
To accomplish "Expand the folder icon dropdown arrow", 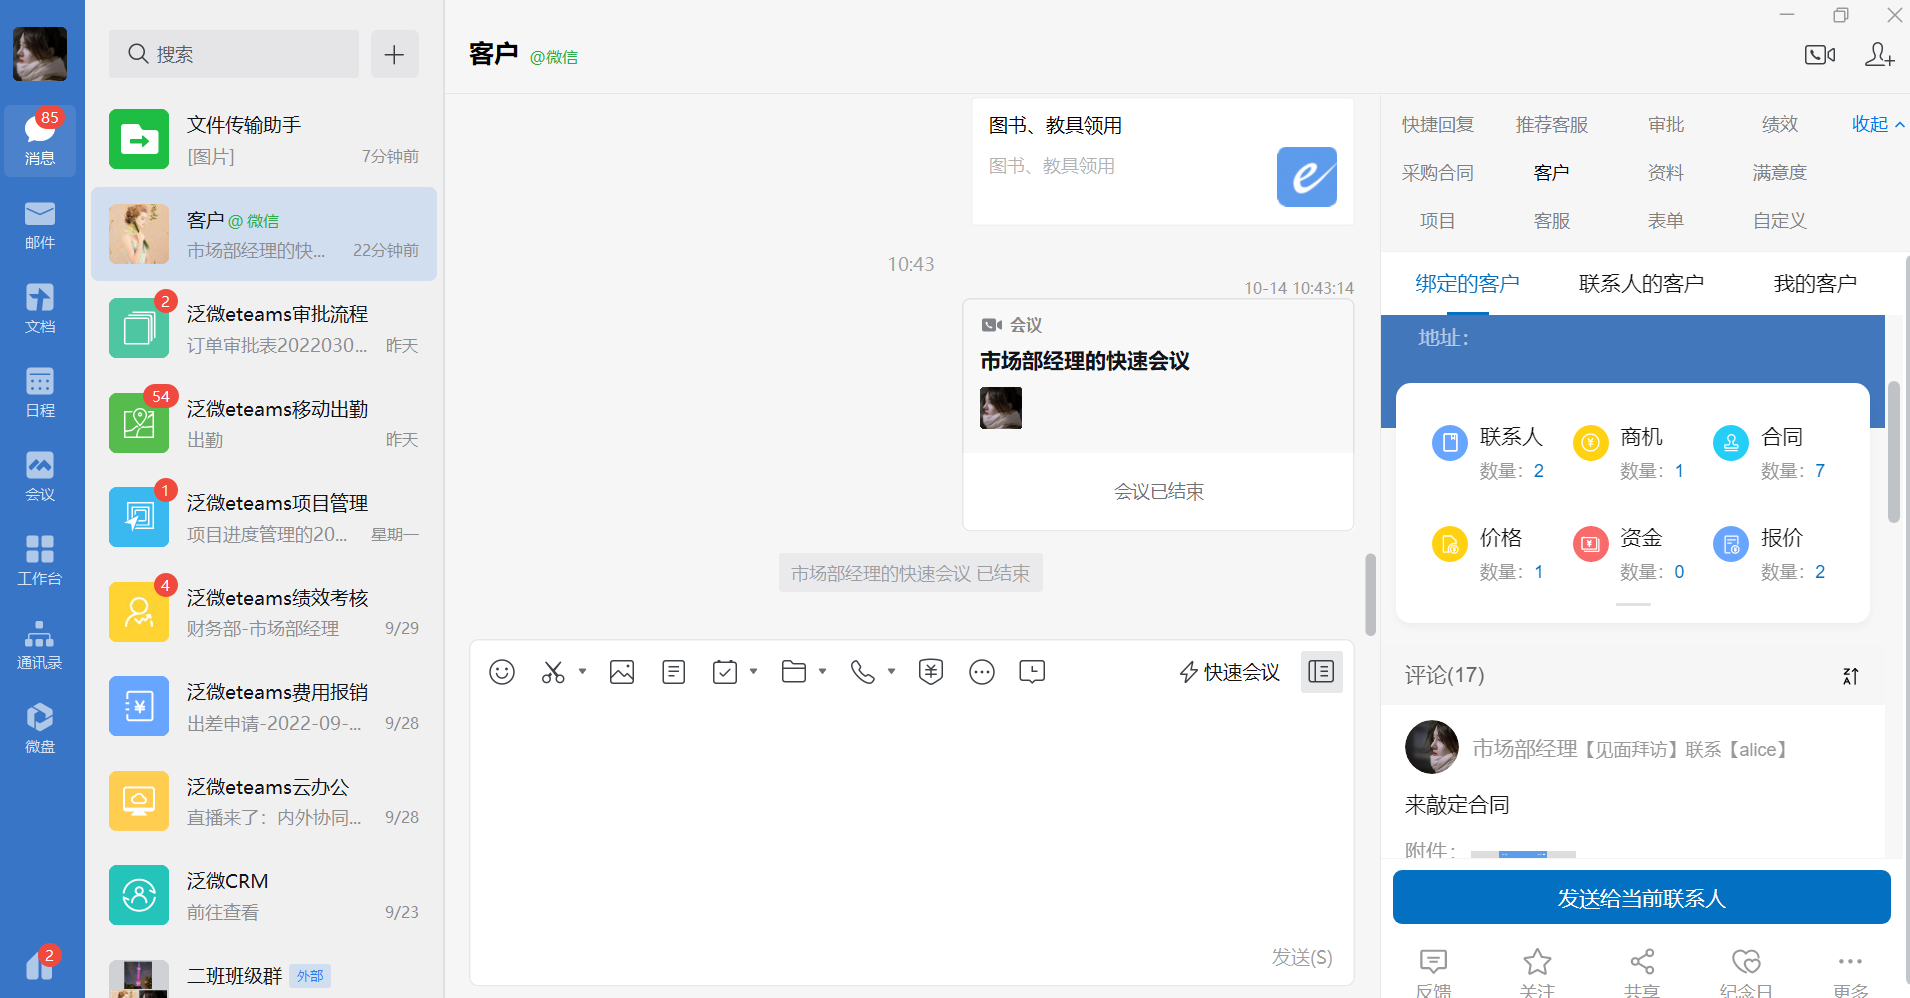I will (823, 672).
